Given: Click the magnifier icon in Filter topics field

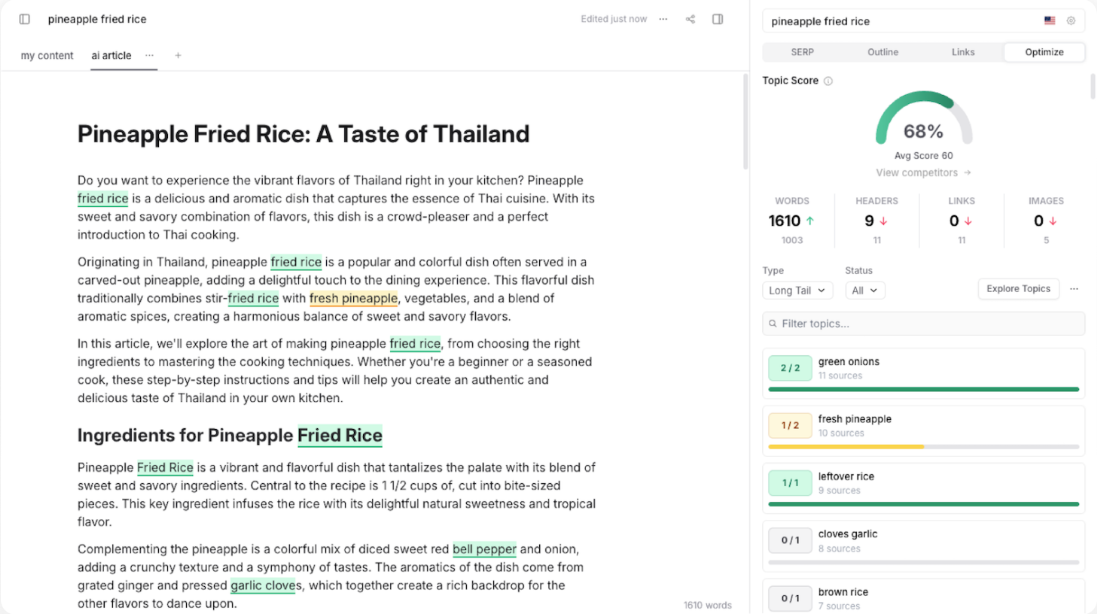Looking at the screenshot, I should pos(771,323).
